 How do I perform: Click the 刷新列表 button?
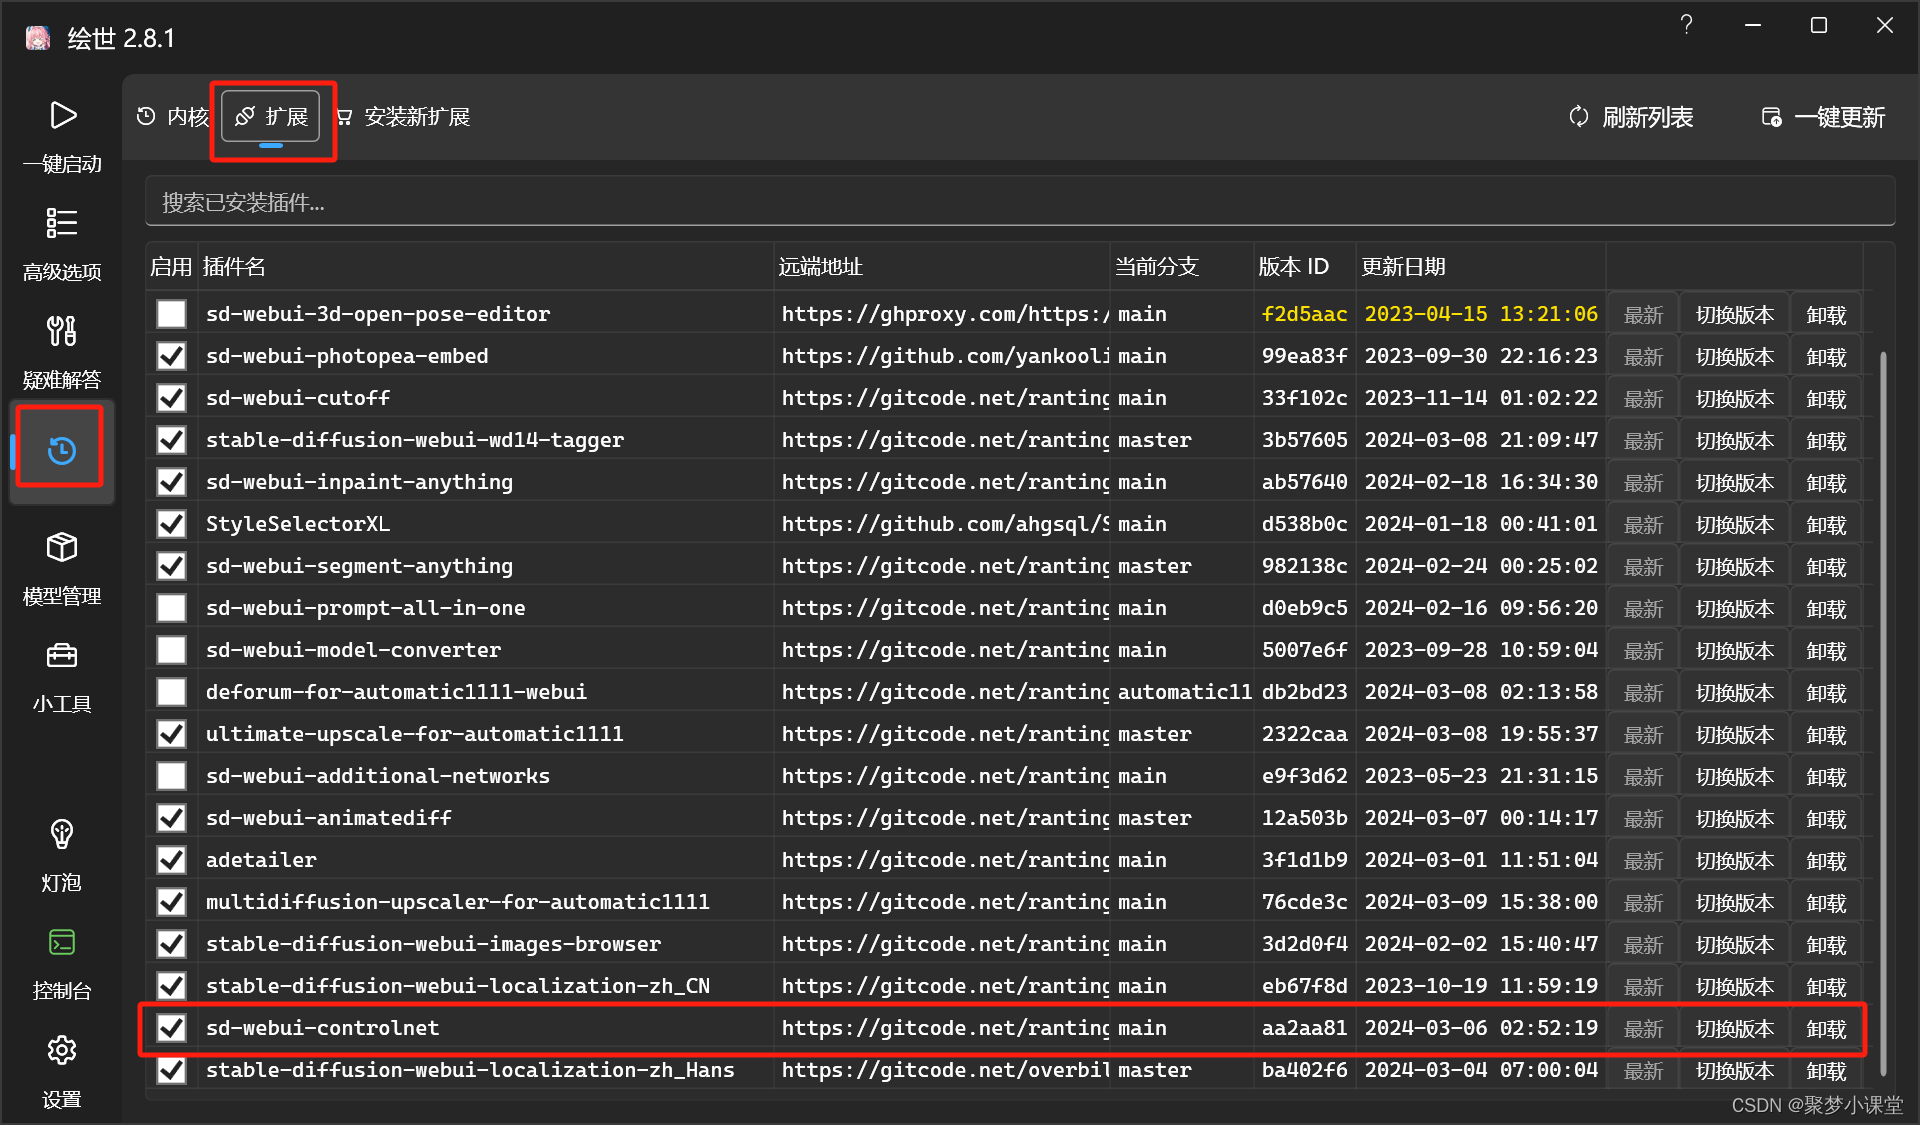point(1631,117)
